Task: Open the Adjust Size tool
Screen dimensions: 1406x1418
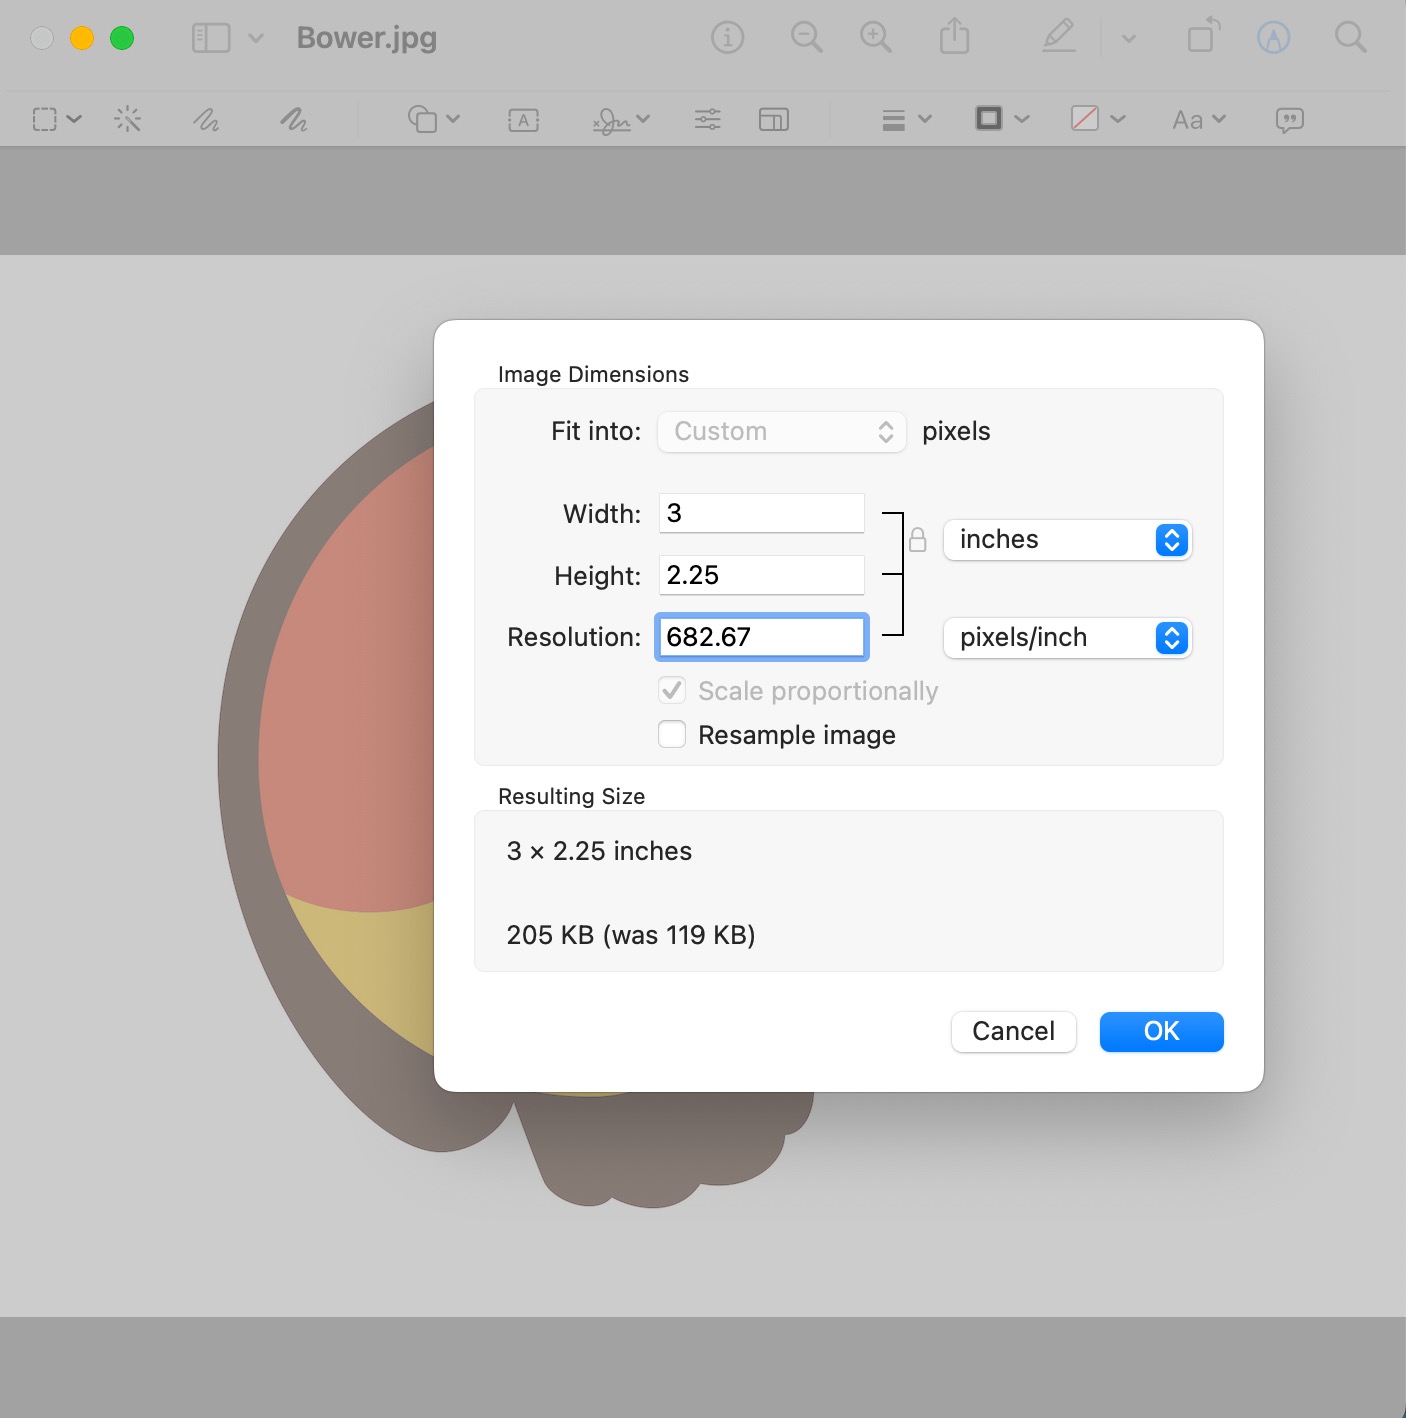Action: (775, 119)
